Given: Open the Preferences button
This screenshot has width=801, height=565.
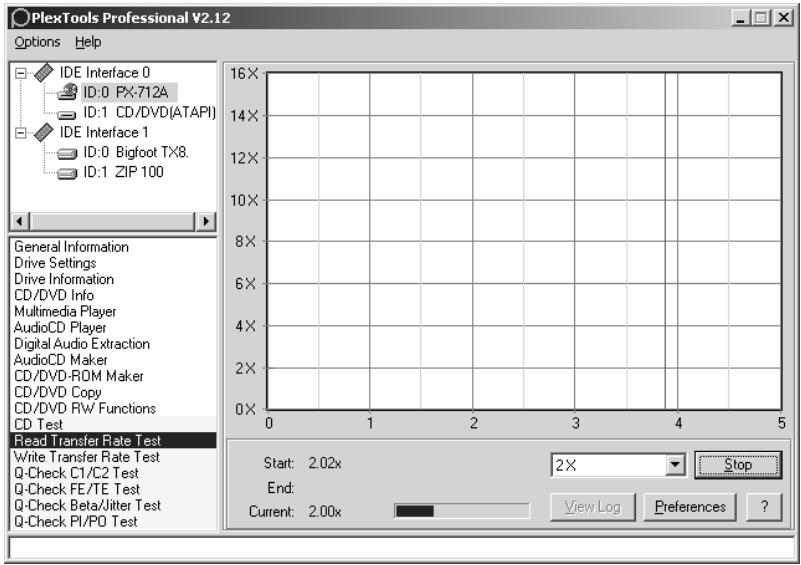Looking at the screenshot, I should click(x=690, y=507).
